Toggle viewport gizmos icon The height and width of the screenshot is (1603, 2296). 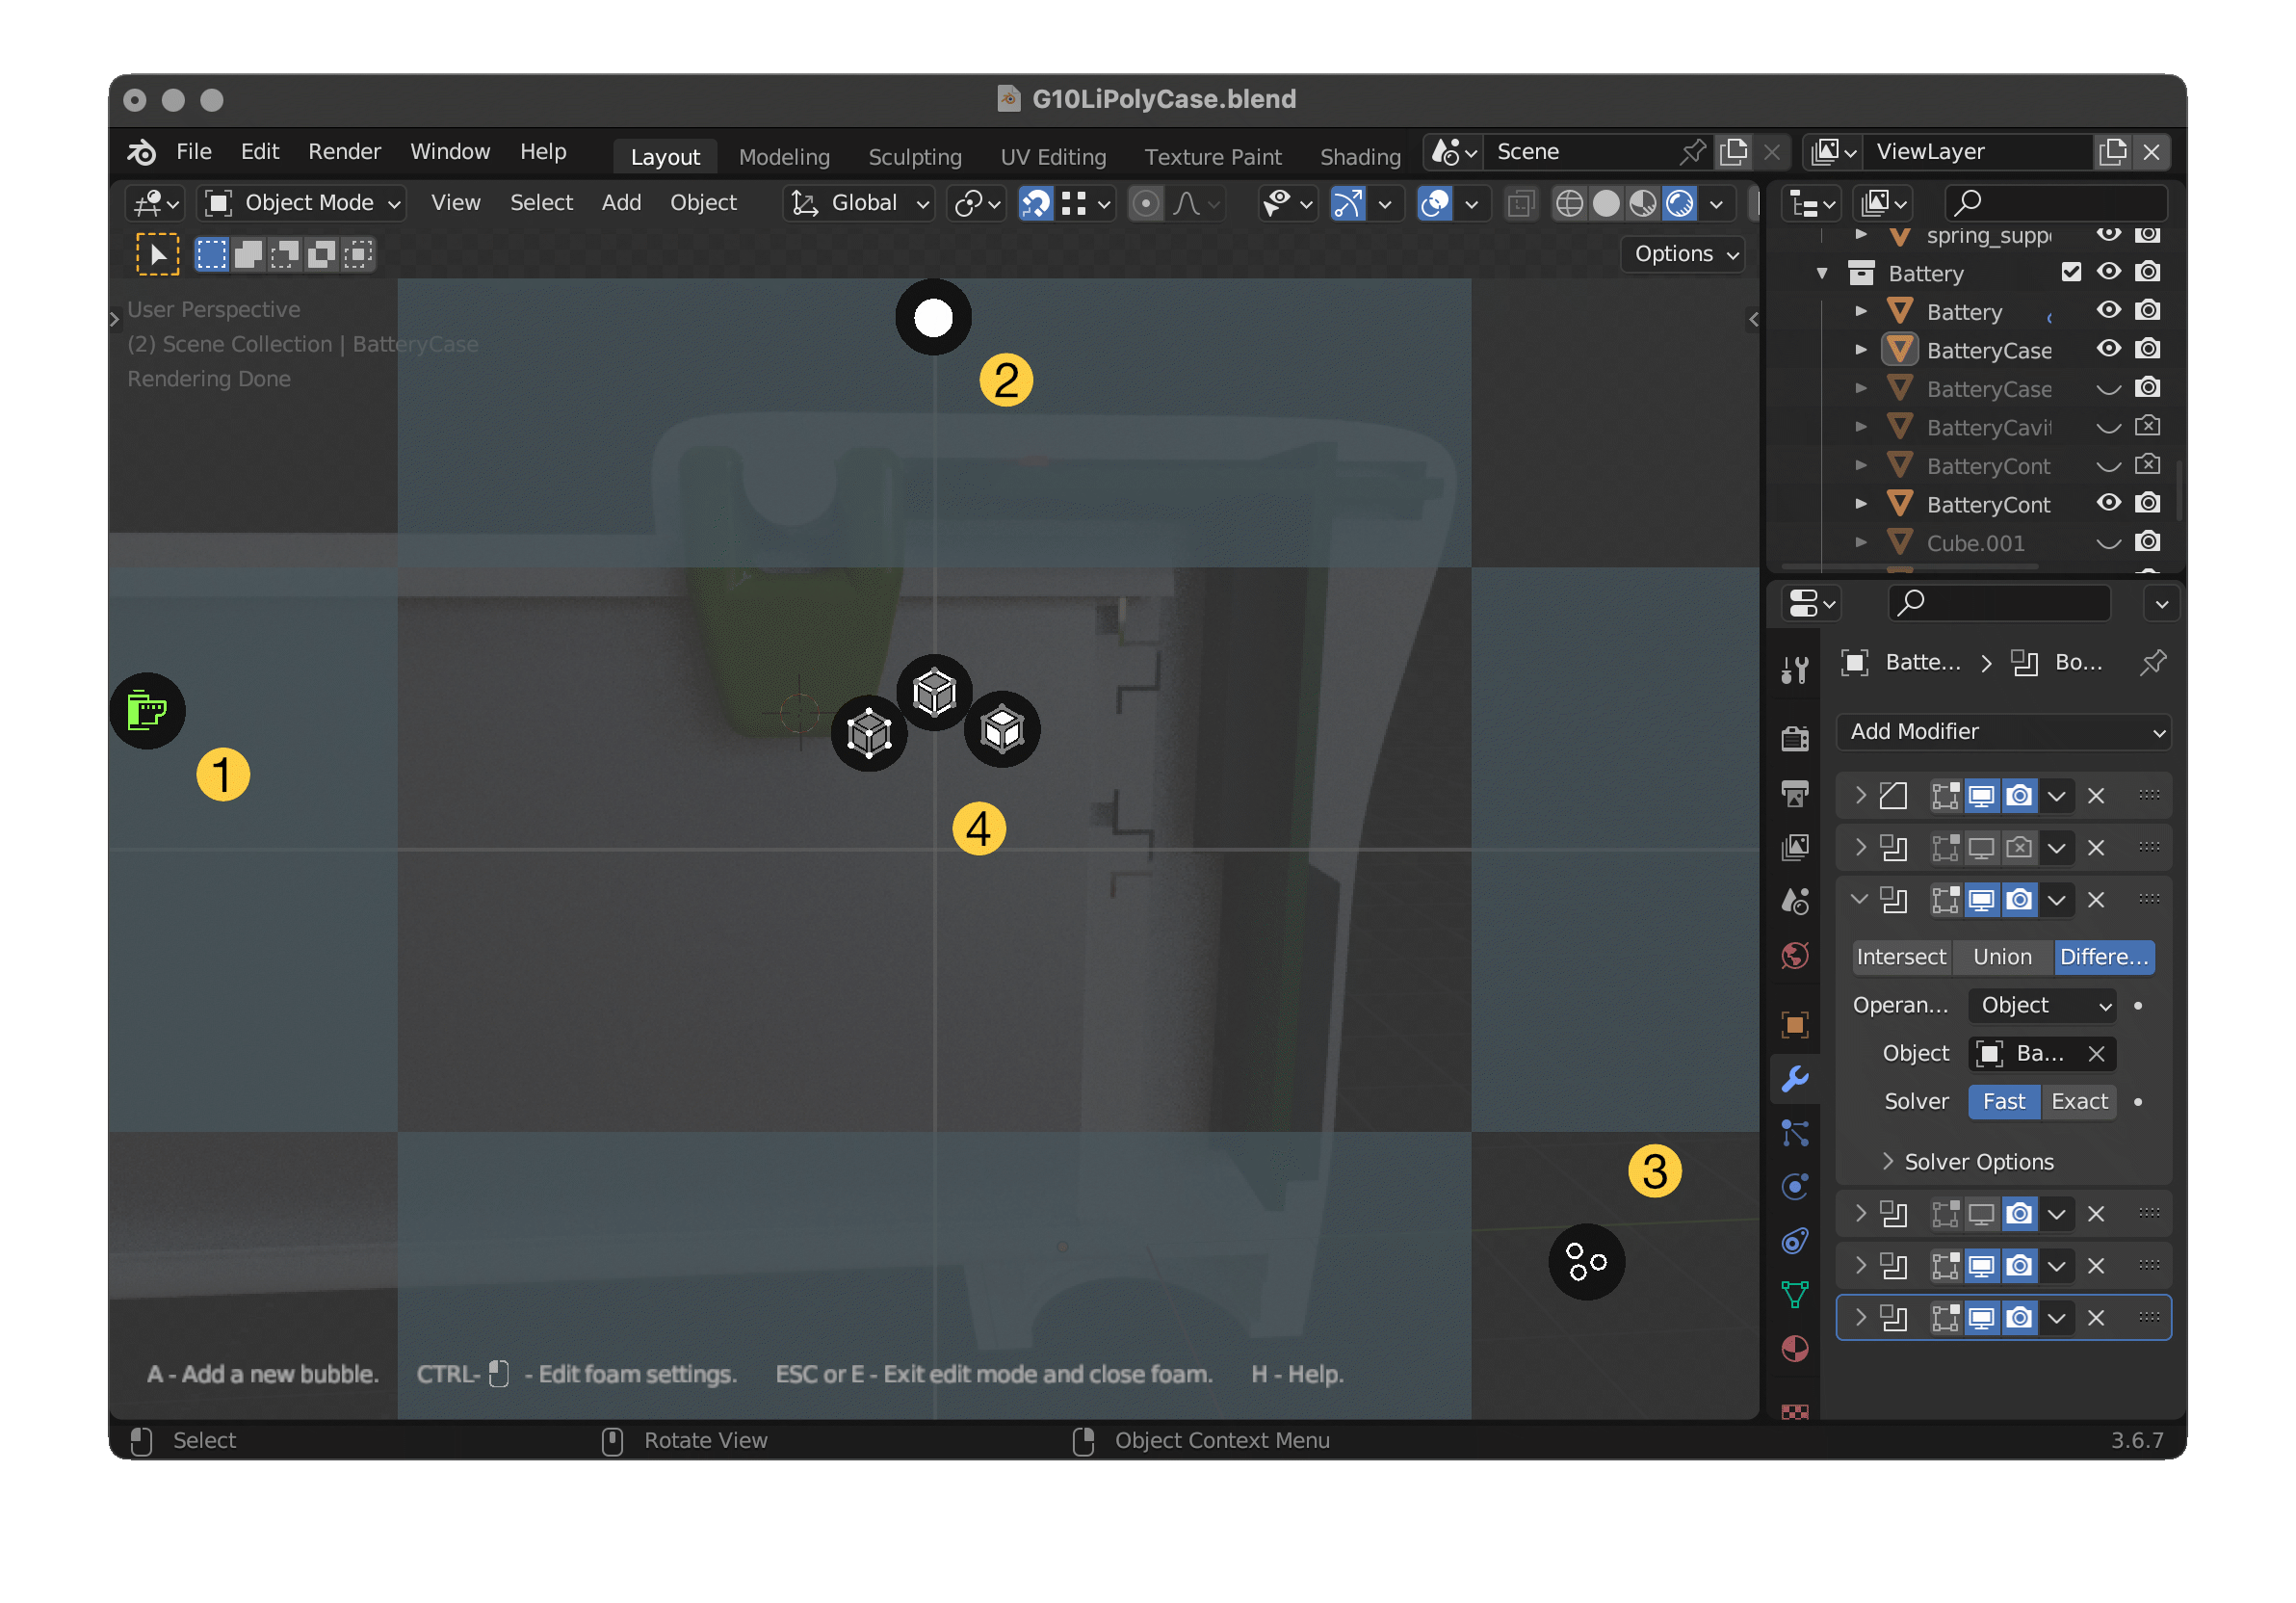1347,203
